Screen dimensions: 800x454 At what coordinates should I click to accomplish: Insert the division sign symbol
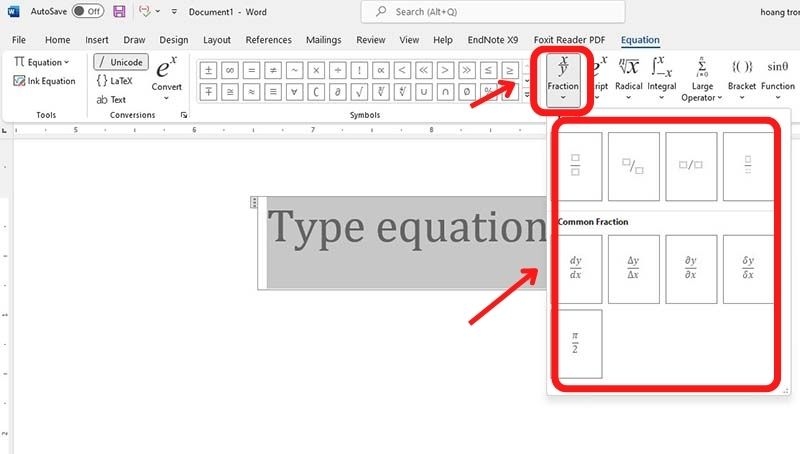(338, 70)
